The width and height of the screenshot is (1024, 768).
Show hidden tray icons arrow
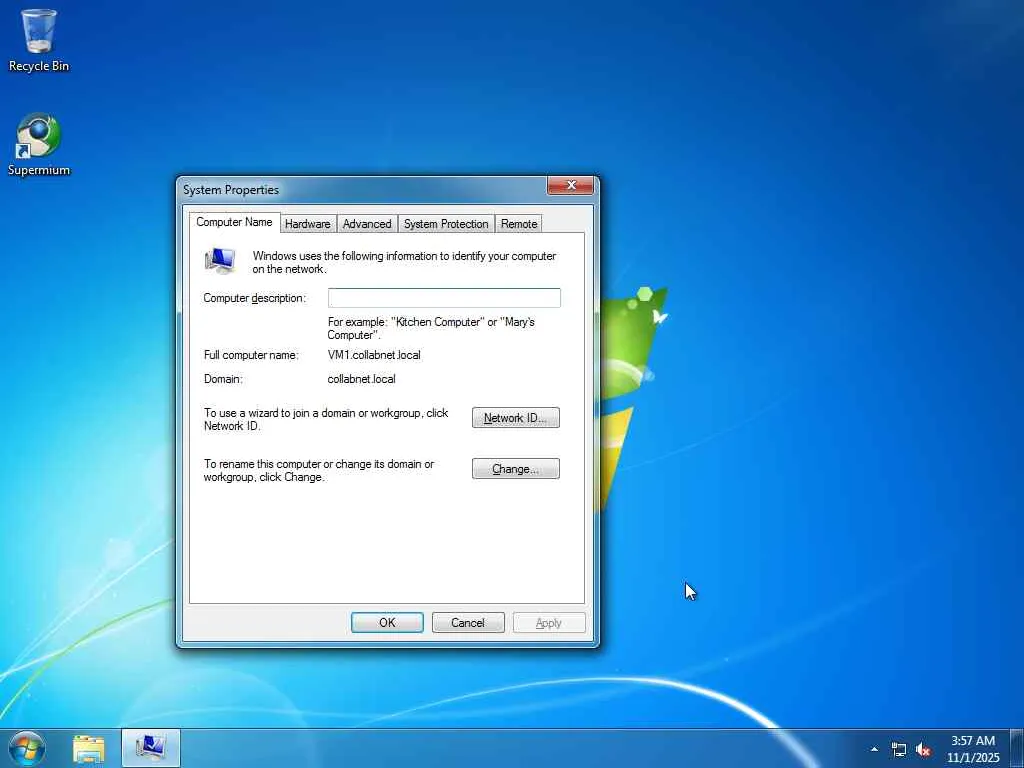click(x=874, y=749)
